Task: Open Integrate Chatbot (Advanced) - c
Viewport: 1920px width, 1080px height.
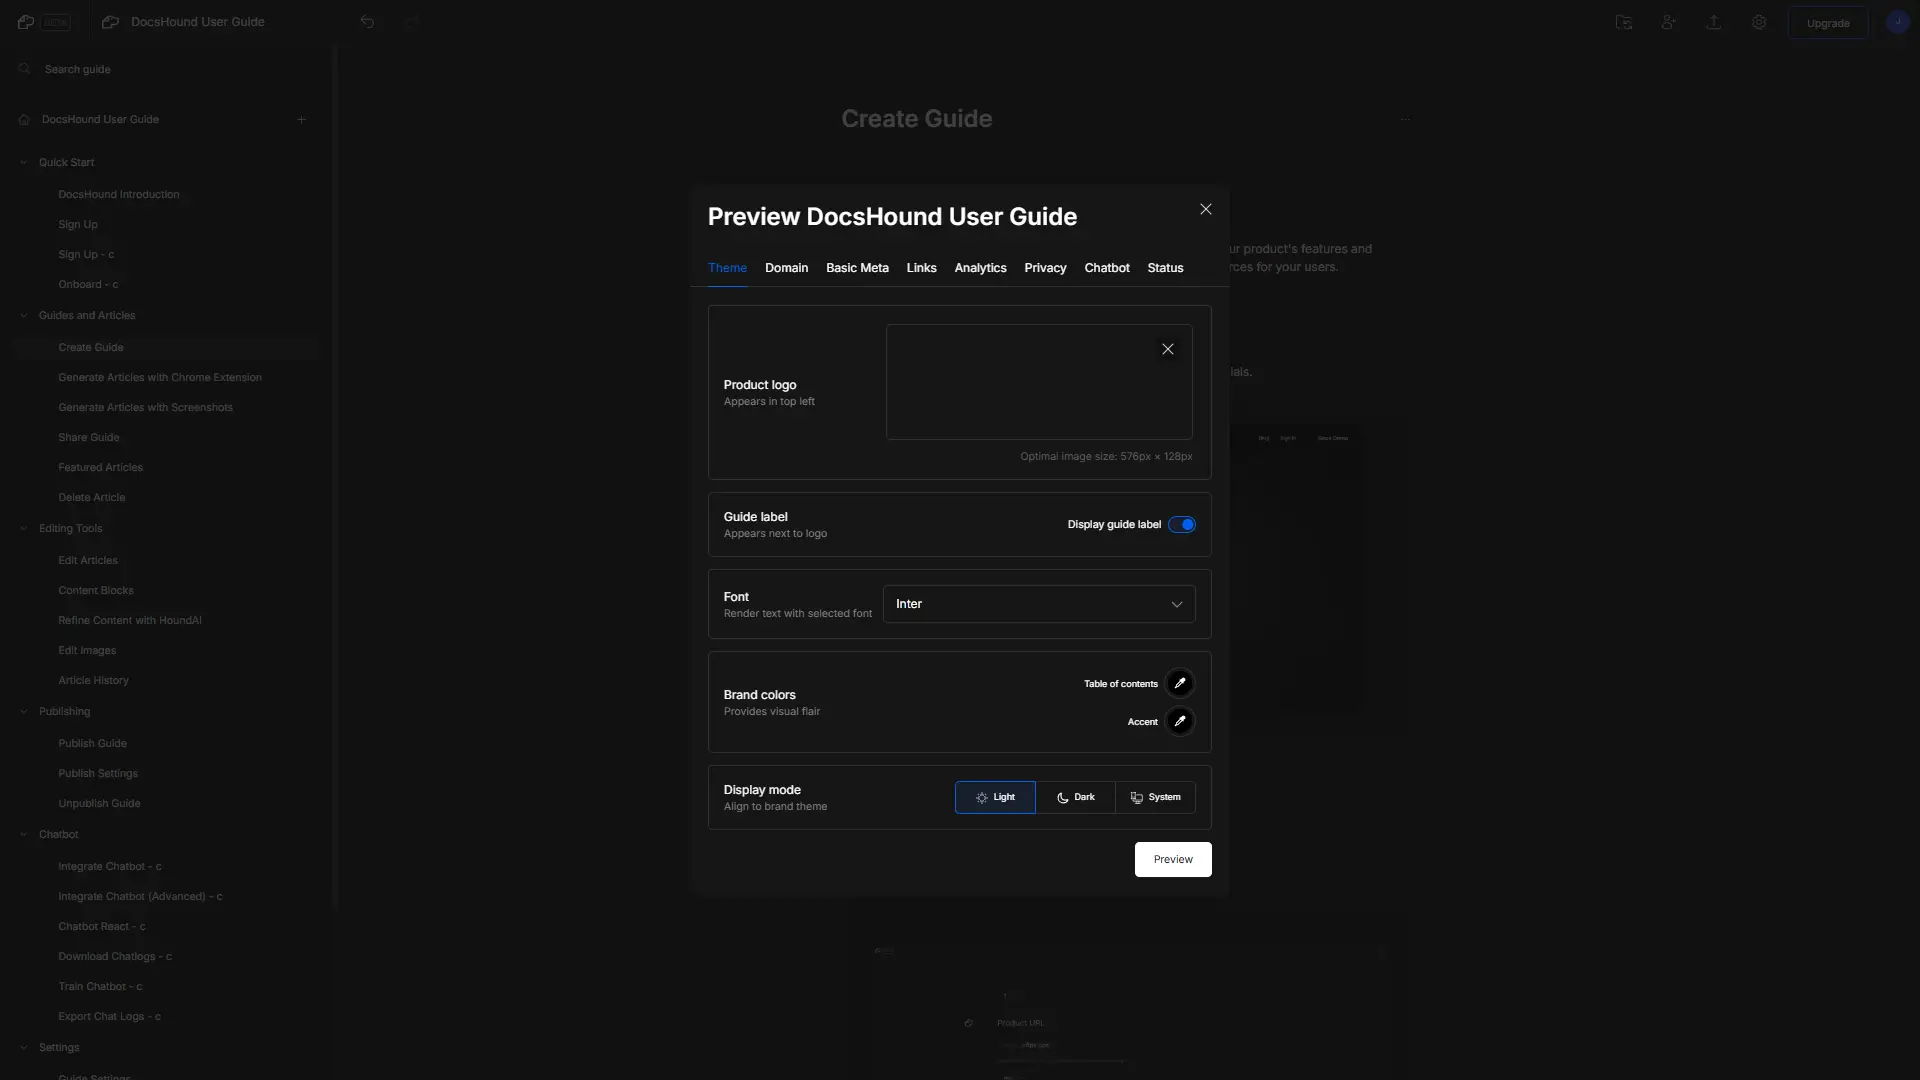Action: click(140, 897)
